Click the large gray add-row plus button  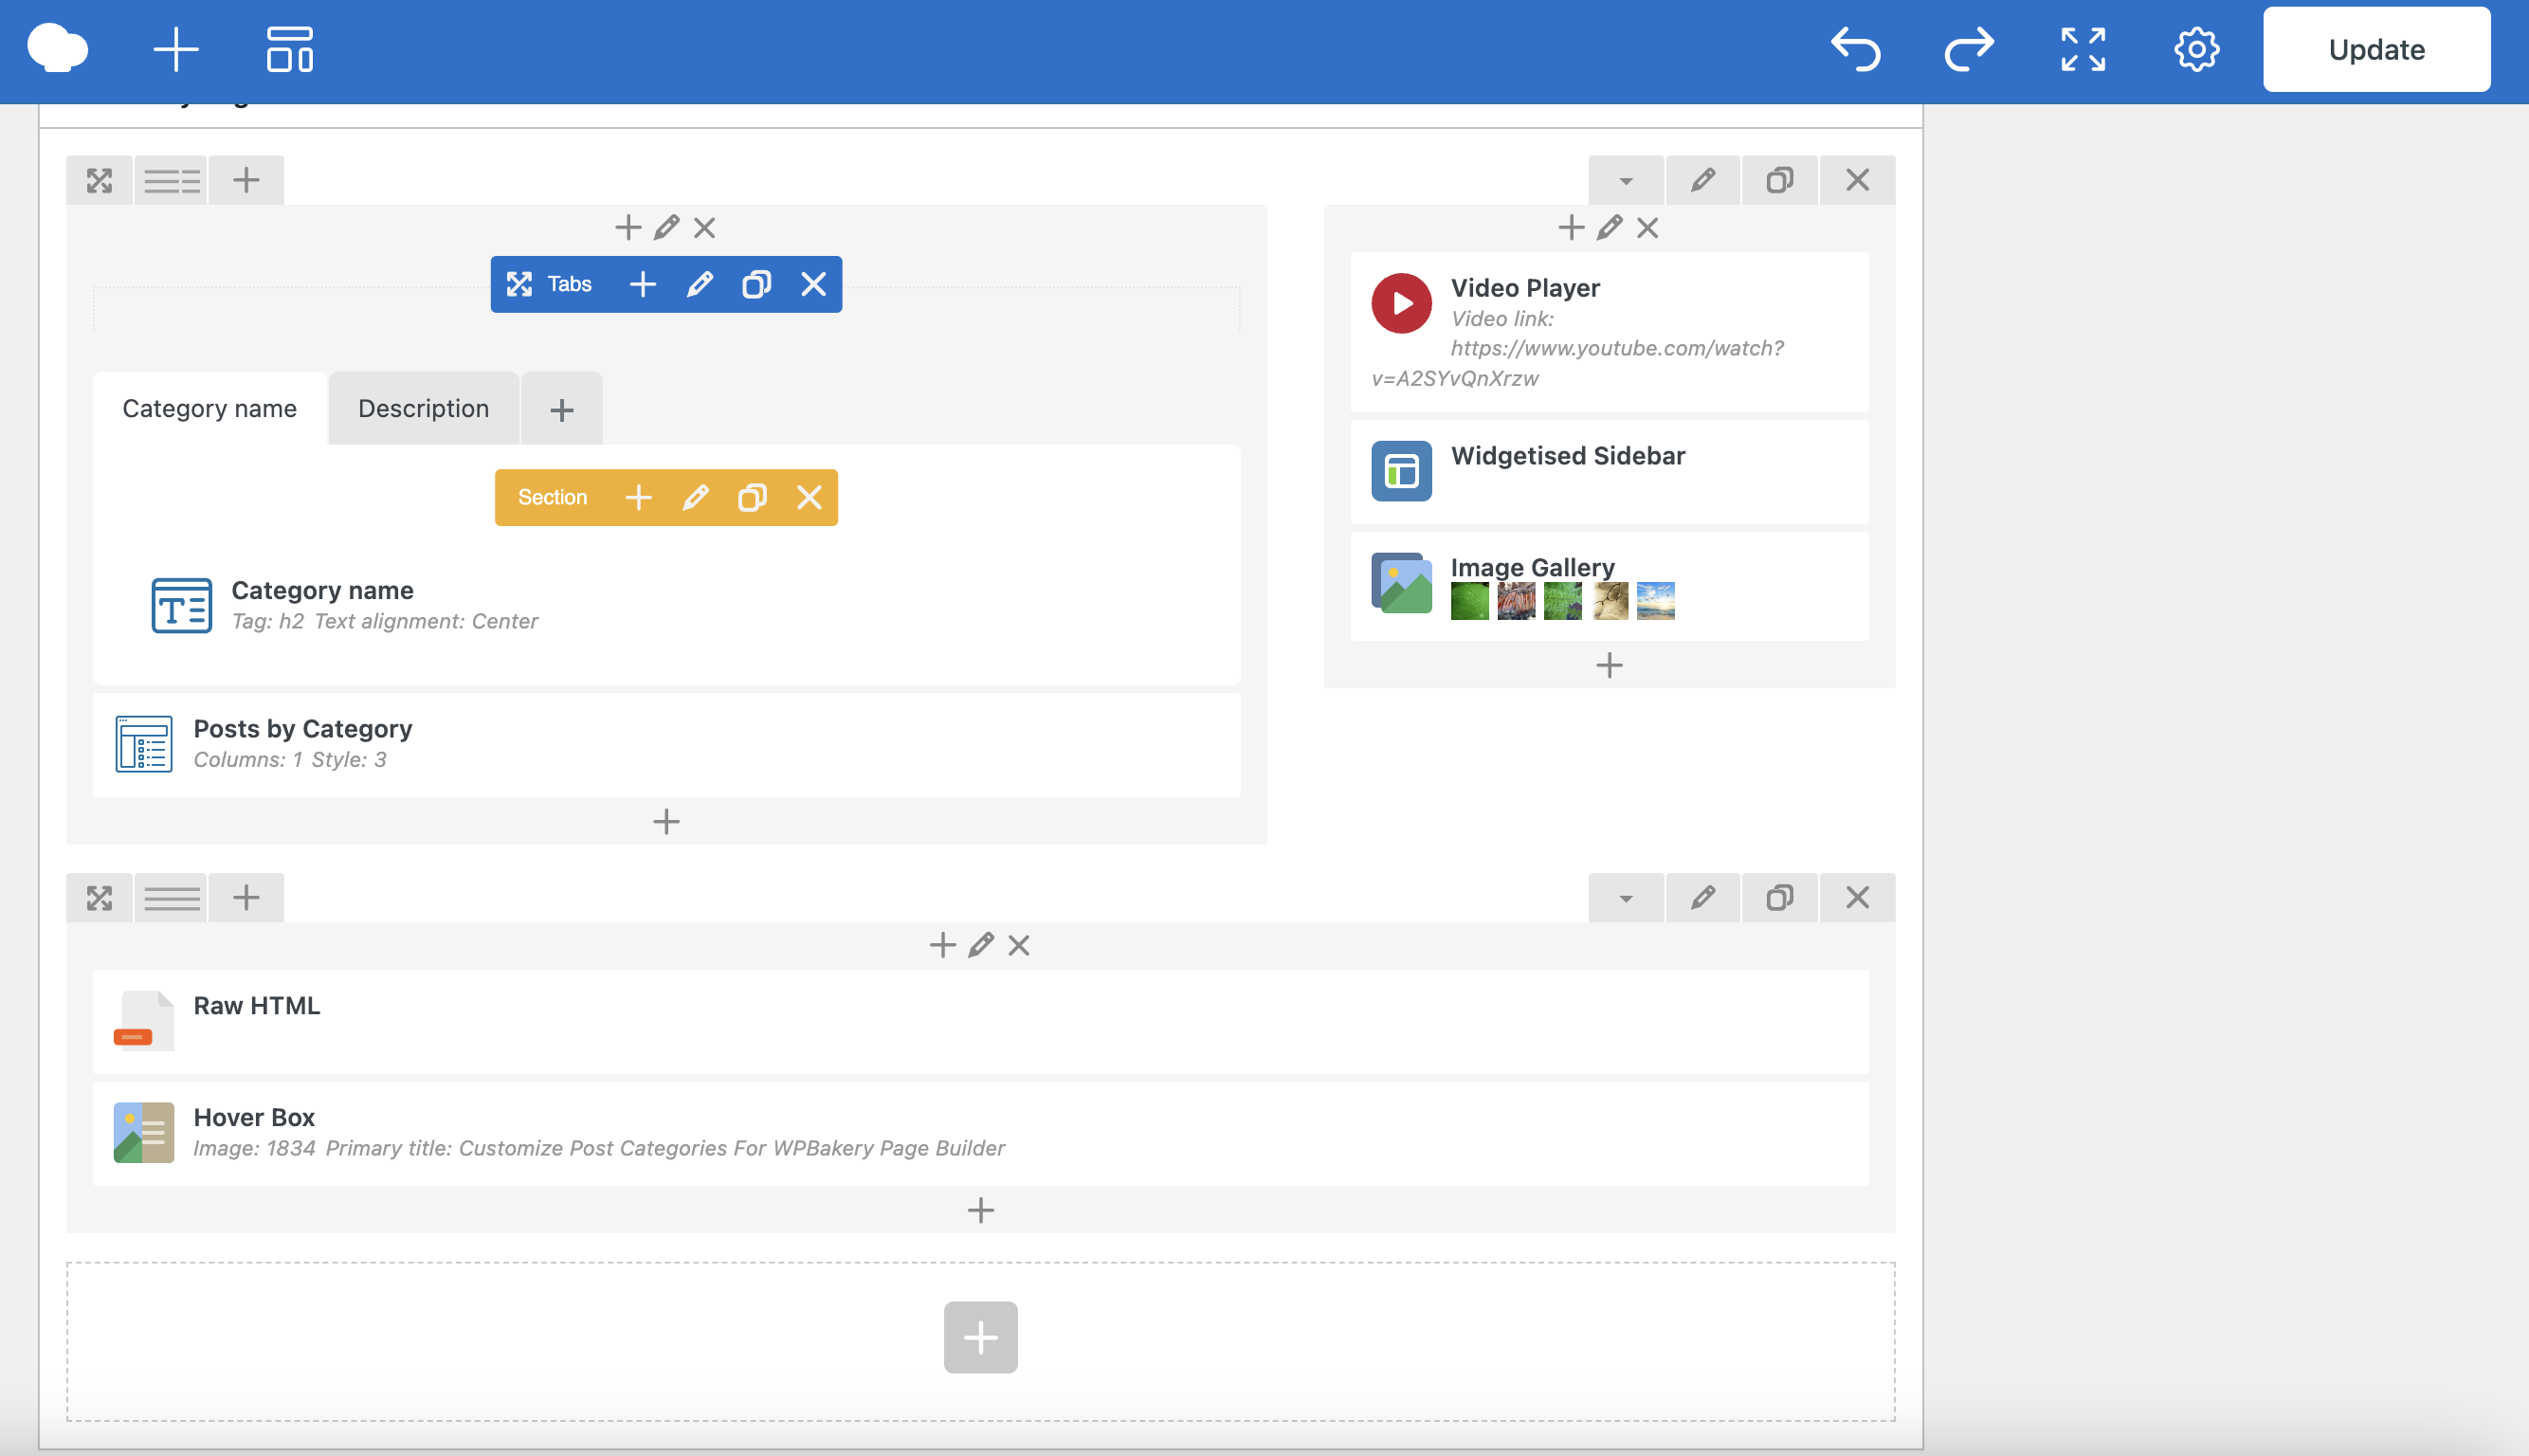click(980, 1337)
